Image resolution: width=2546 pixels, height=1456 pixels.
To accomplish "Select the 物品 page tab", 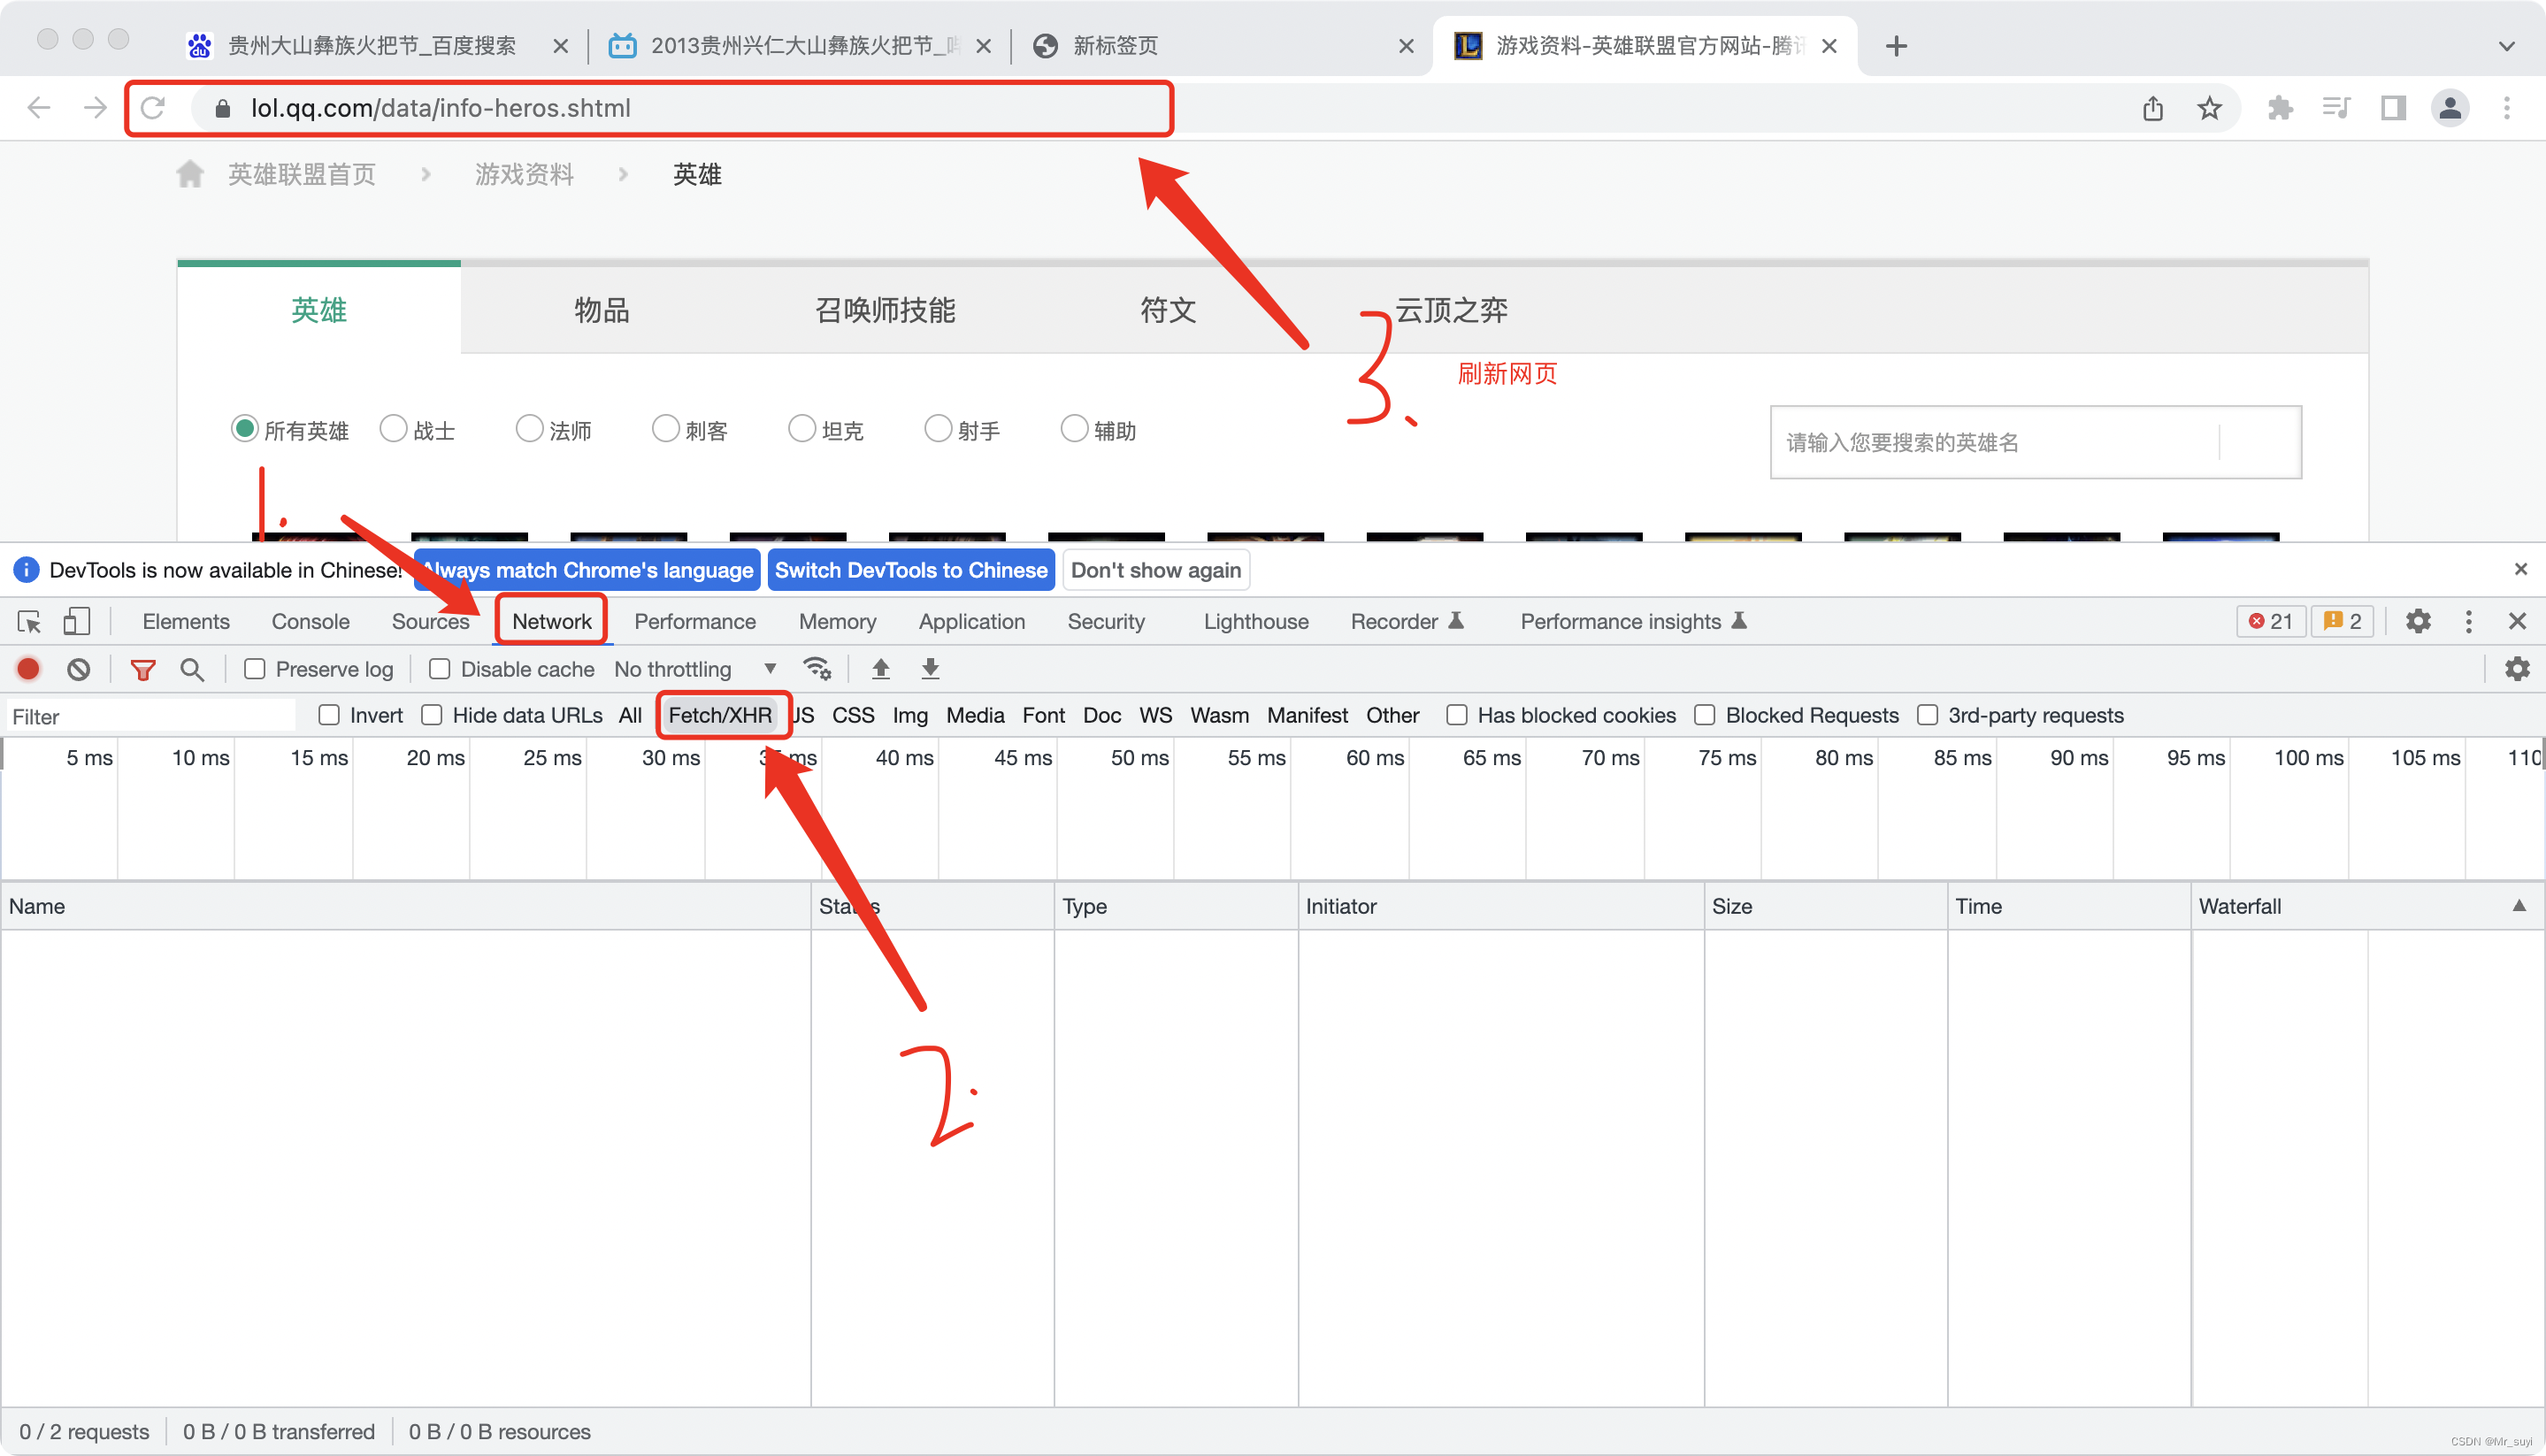I will pos(601,310).
